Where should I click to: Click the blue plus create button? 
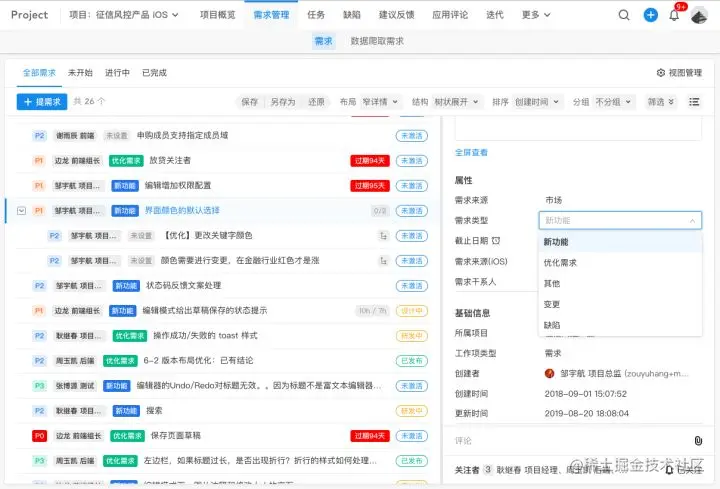tap(650, 15)
